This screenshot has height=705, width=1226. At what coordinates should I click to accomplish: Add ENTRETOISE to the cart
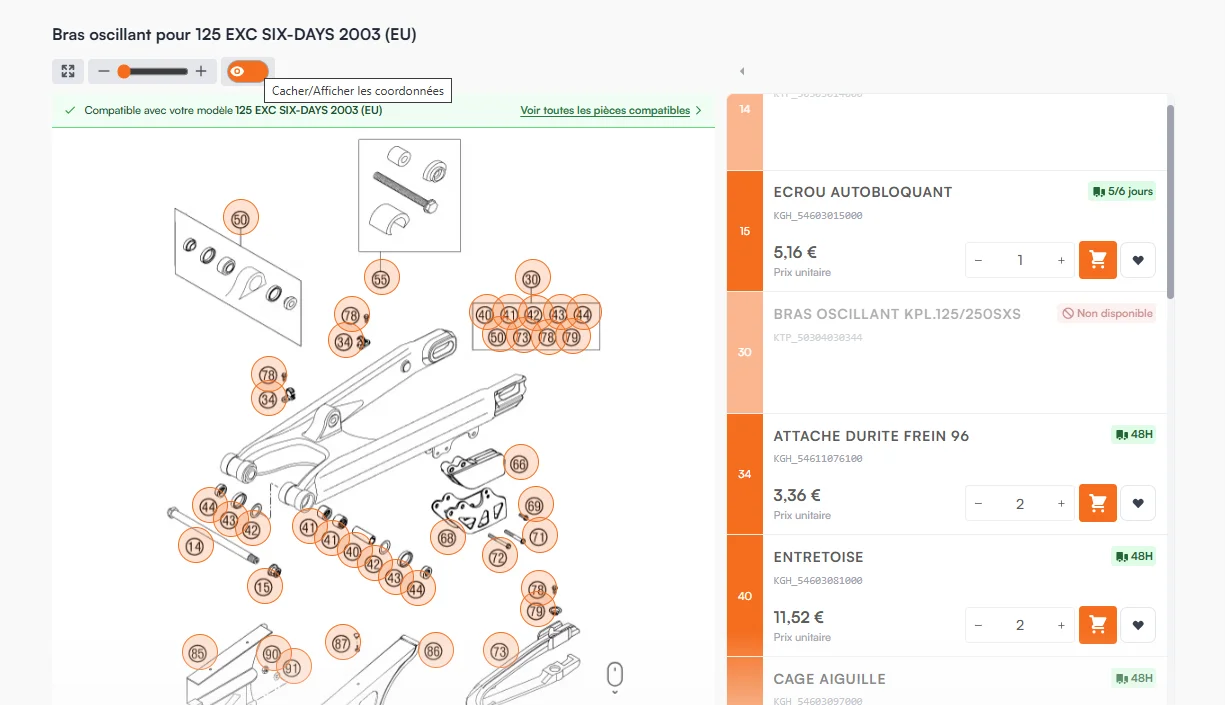pos(1098,625)
